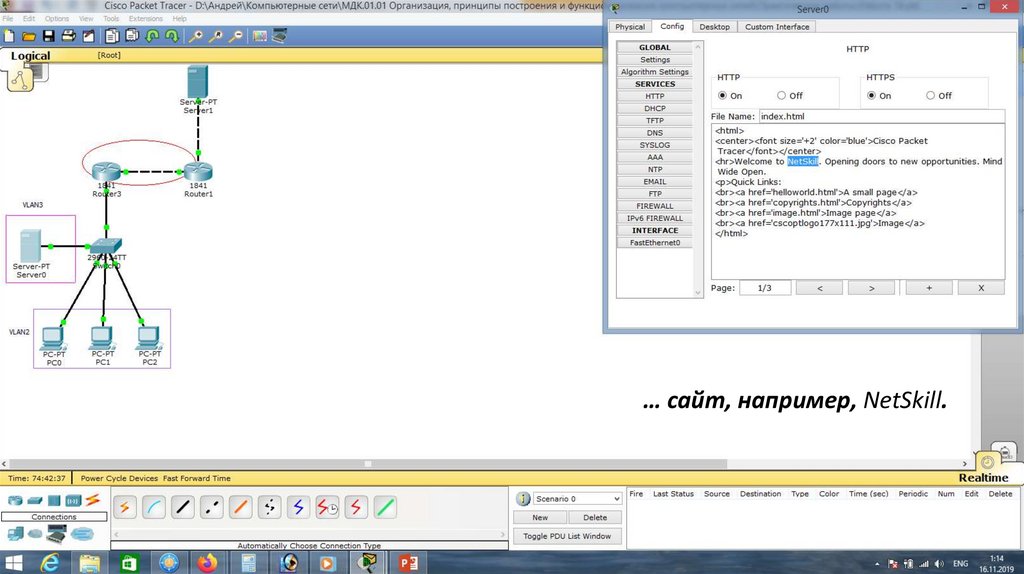Choose the Console cable icon
This screenshot has width=1024, height=574.
153,507
